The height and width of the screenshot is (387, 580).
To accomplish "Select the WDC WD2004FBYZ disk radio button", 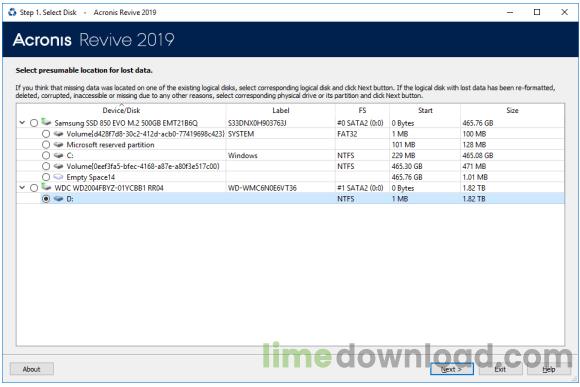I will point(34,188).
